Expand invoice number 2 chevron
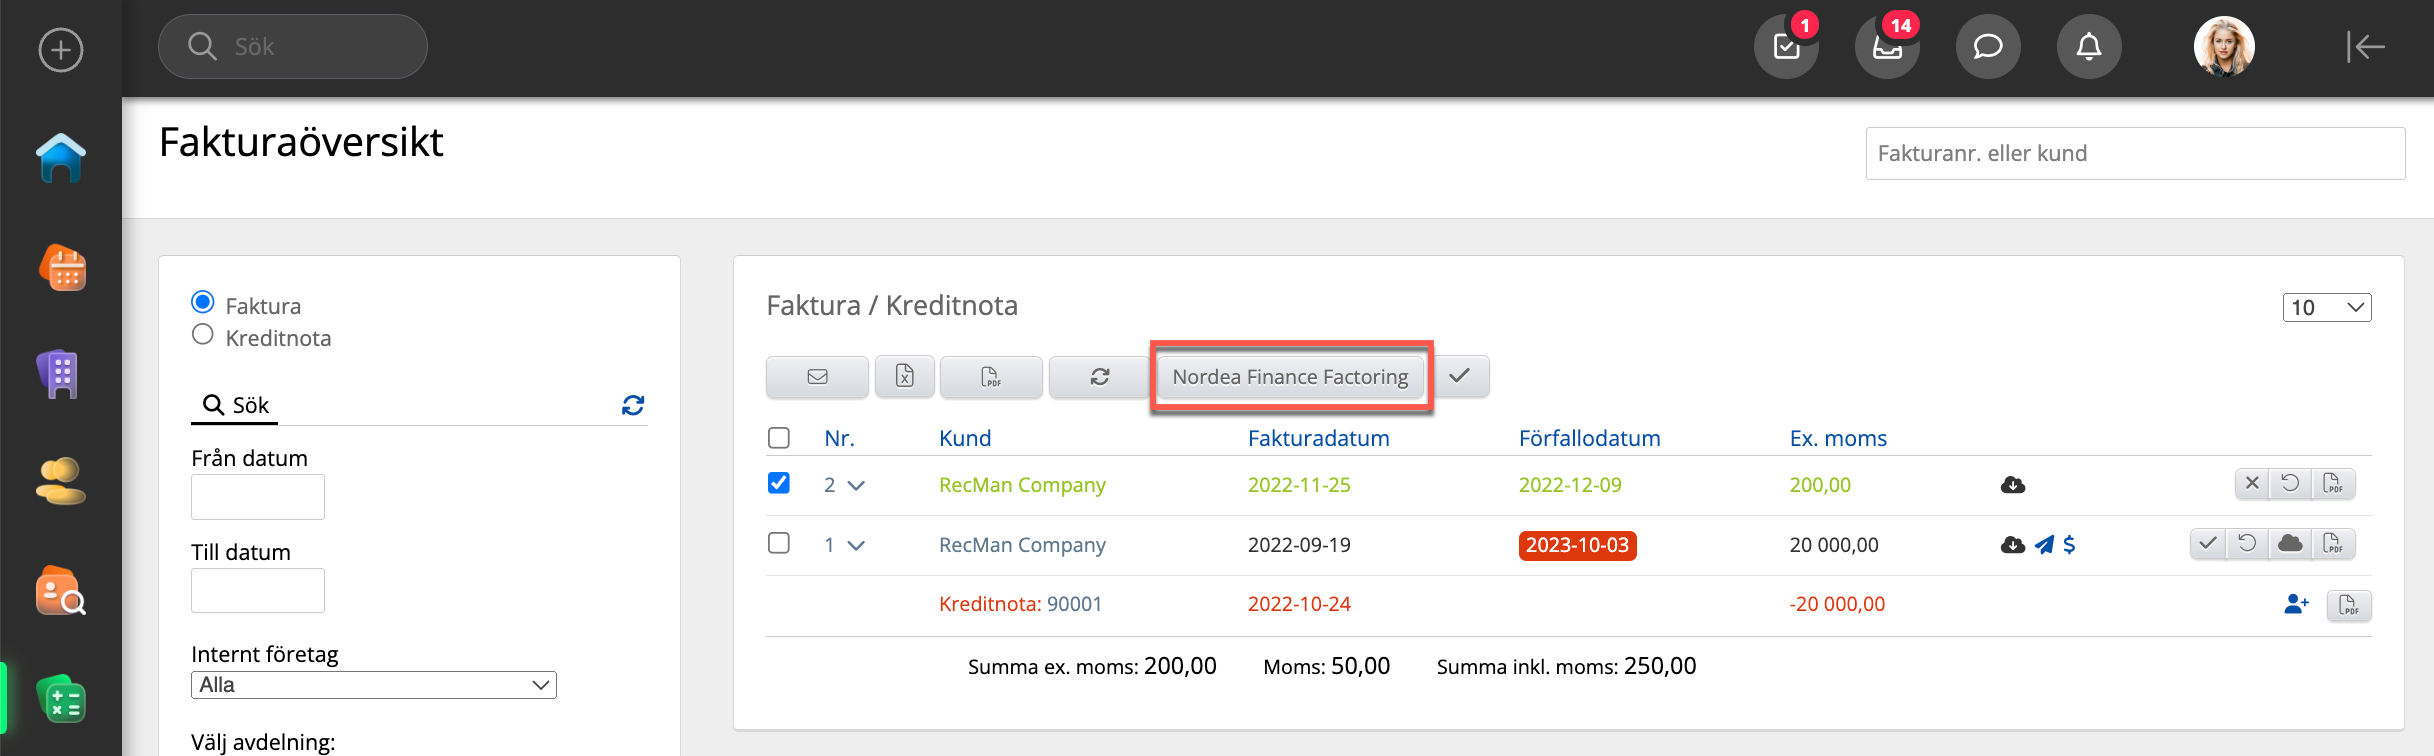 [x=856, y=486]
